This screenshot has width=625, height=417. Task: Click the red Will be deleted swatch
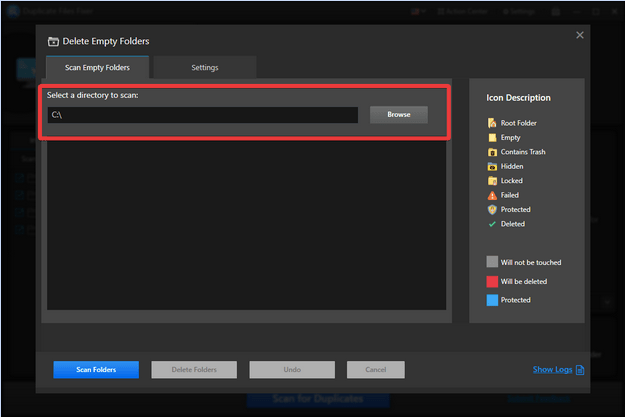pyautogui.click(x=492, y=281)
